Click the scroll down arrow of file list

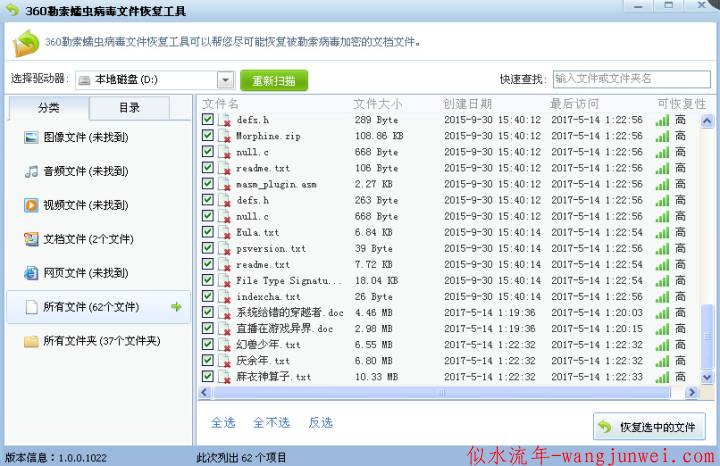pyautogui.click(x=707, y=377)
